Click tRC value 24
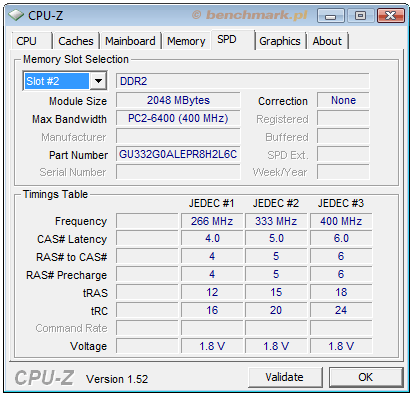The height and width of the screenshot is (397, 413). [341, 310]
